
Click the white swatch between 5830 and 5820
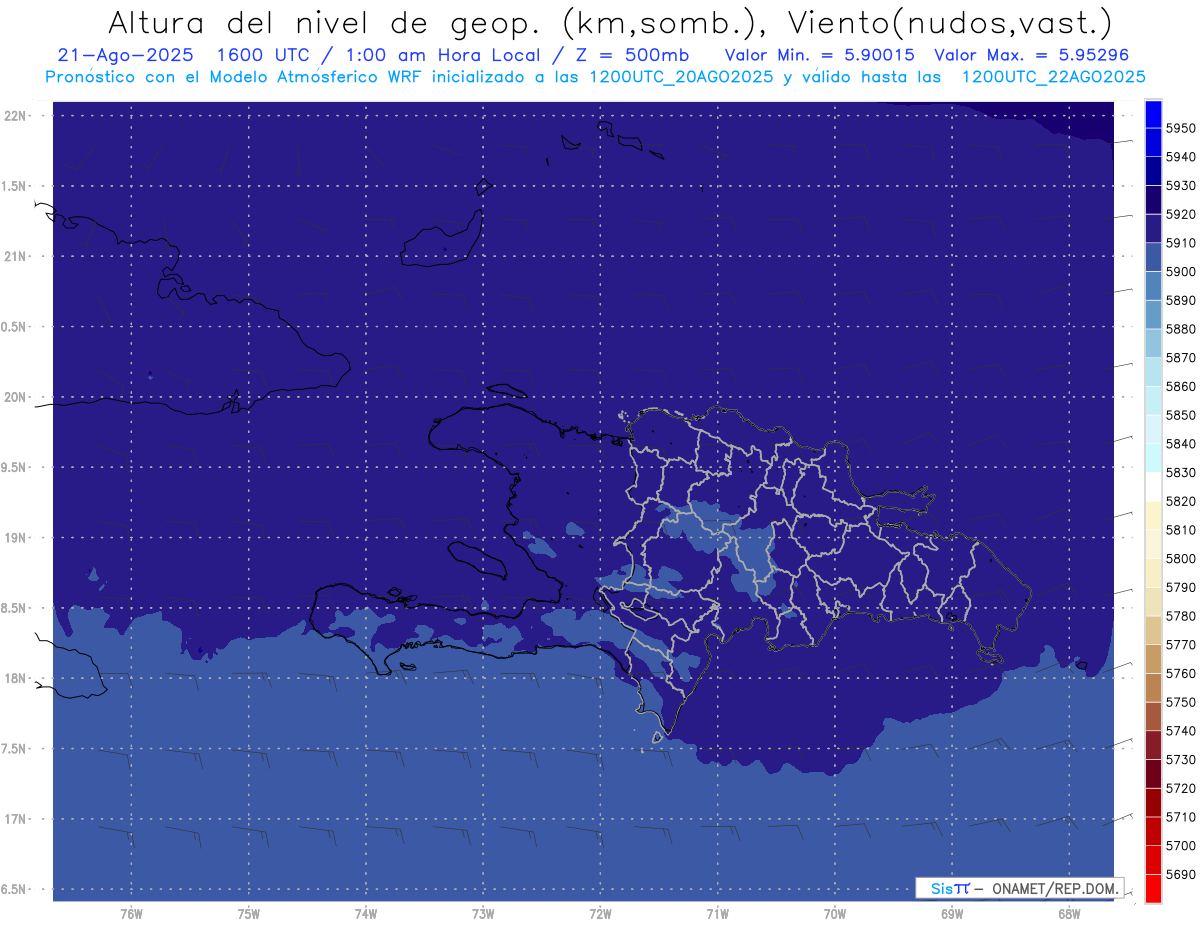[x=1153, y=487]
